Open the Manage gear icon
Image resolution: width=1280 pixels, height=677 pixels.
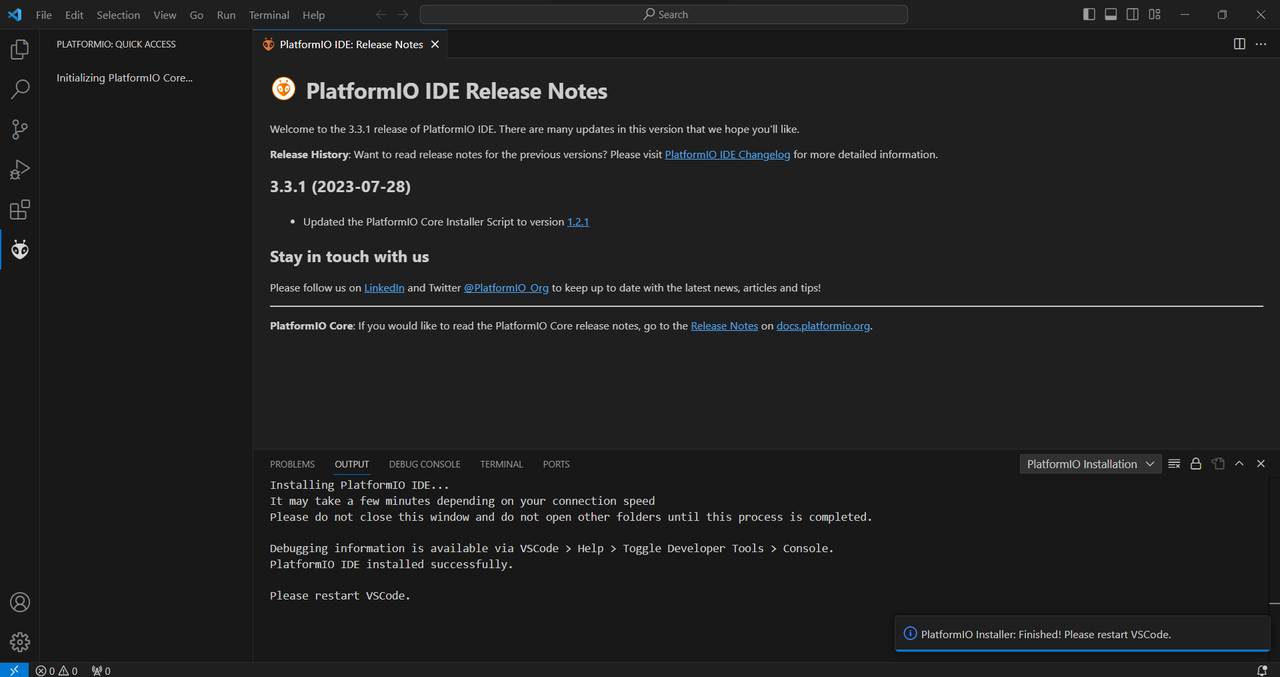(x=20, y=642)
